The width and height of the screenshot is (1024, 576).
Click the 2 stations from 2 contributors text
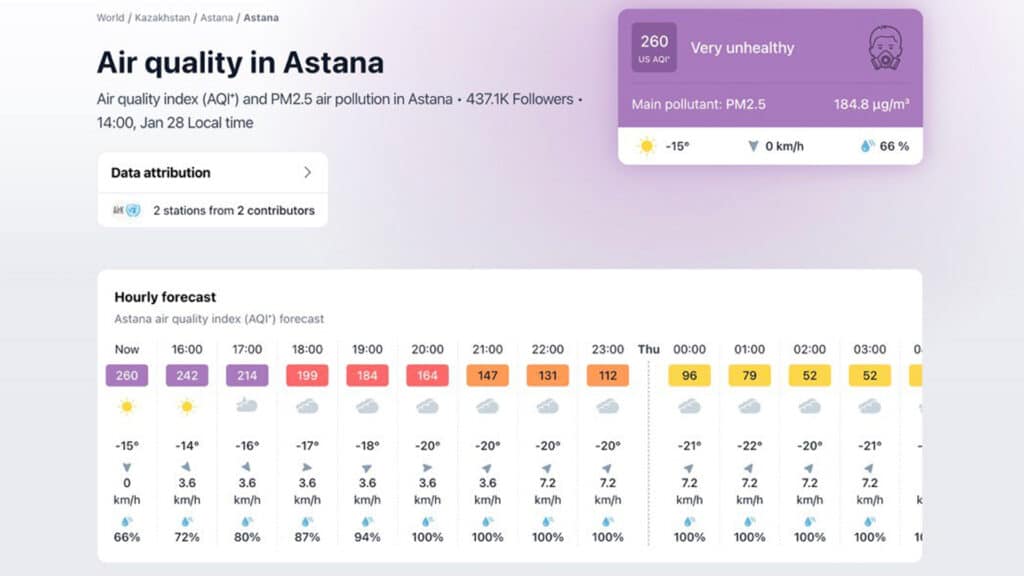point(233,211)
